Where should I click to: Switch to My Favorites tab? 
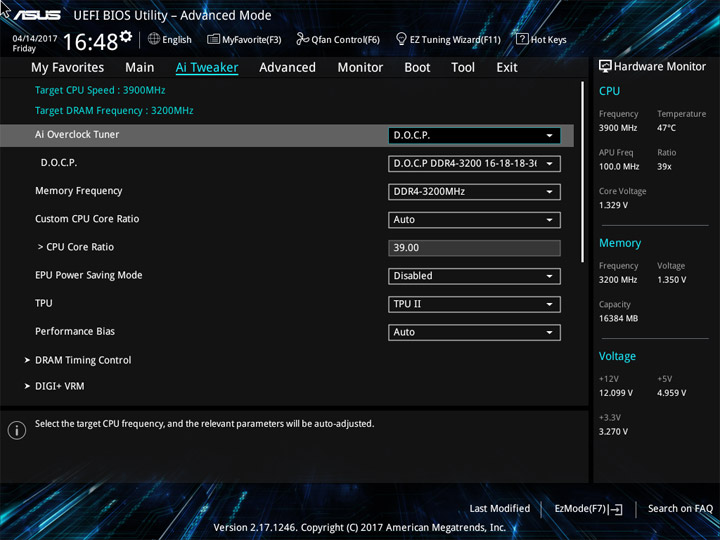(x=68, y=68)
